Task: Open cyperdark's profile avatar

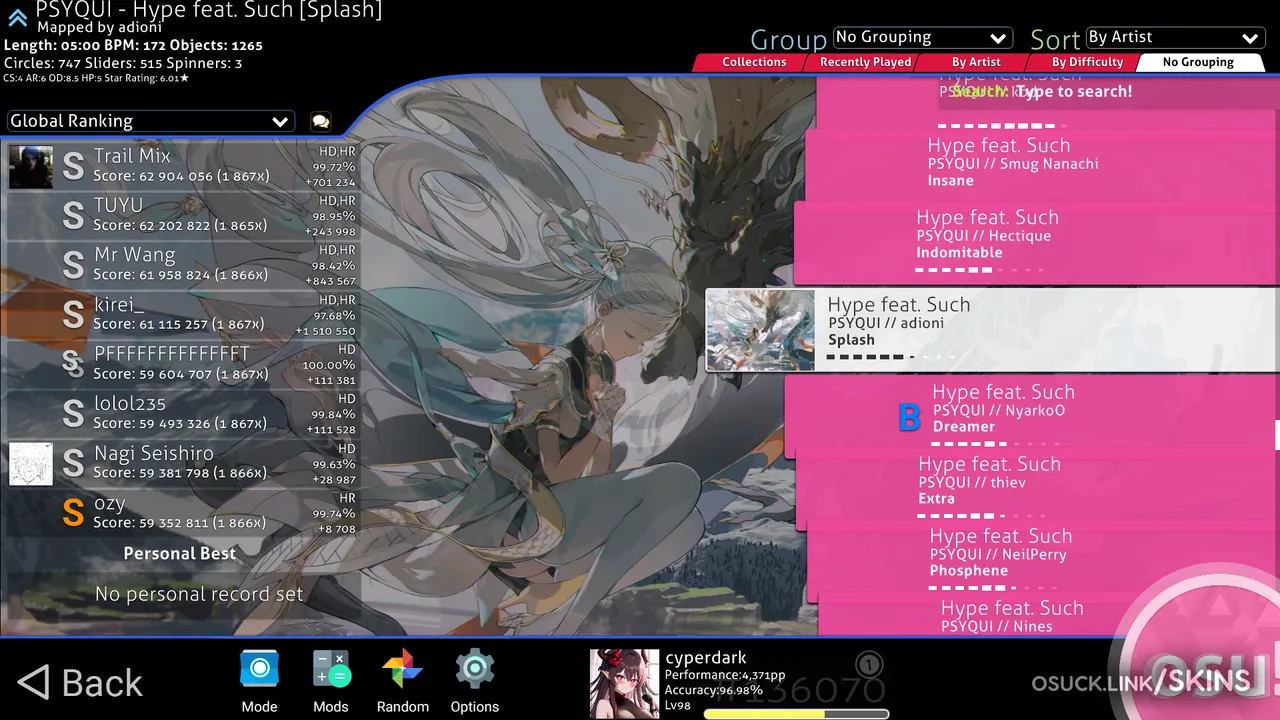Action: (x=624, y=684)
